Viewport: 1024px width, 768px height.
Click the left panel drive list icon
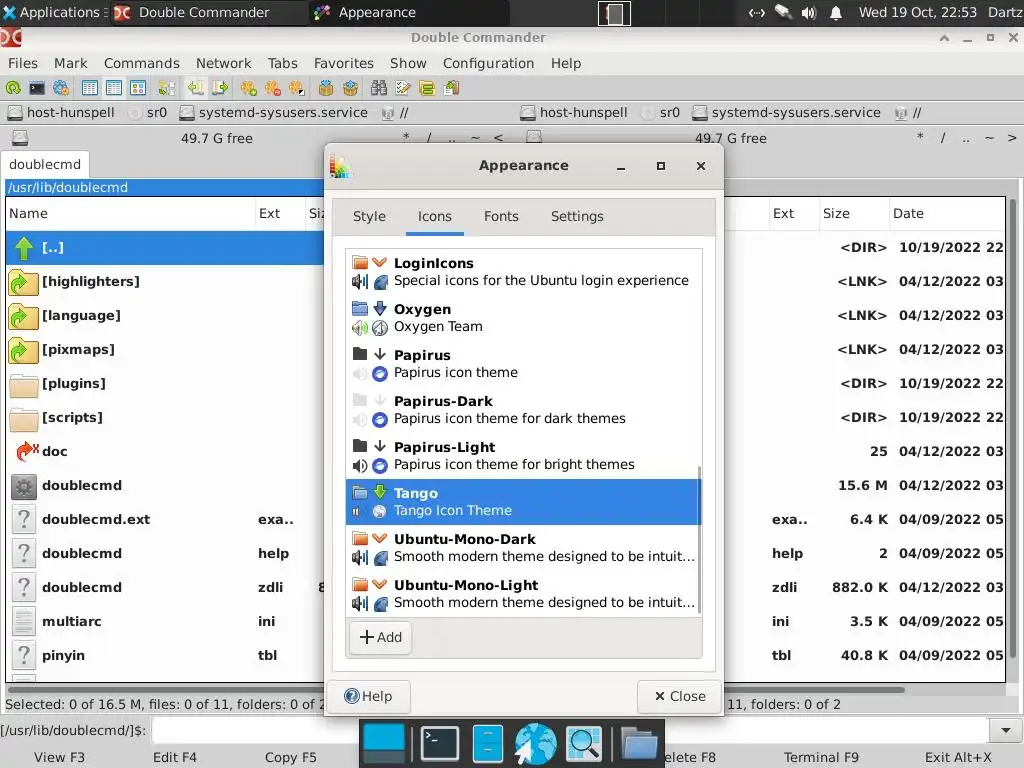tap(20, 138)
